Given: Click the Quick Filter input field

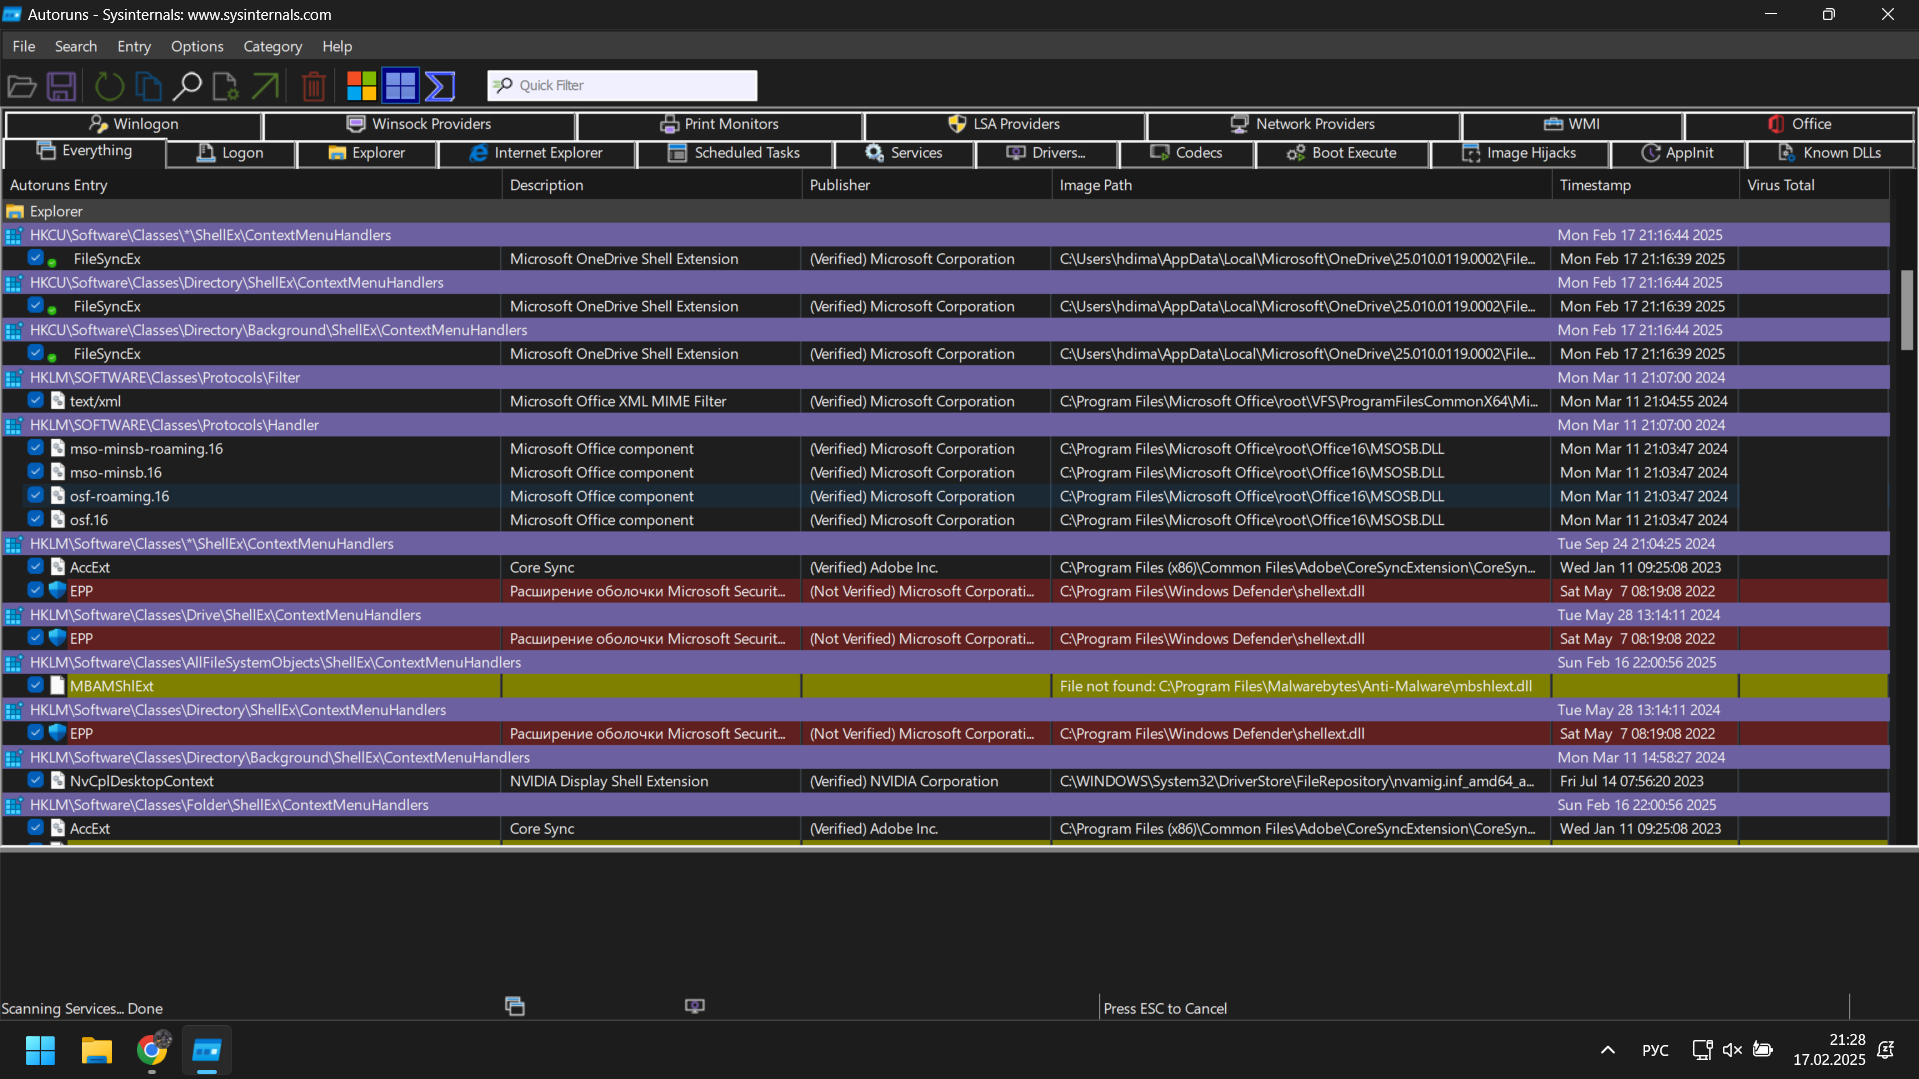Looking at the screenshot, I should pyautogui.click(x=622, y=85).
